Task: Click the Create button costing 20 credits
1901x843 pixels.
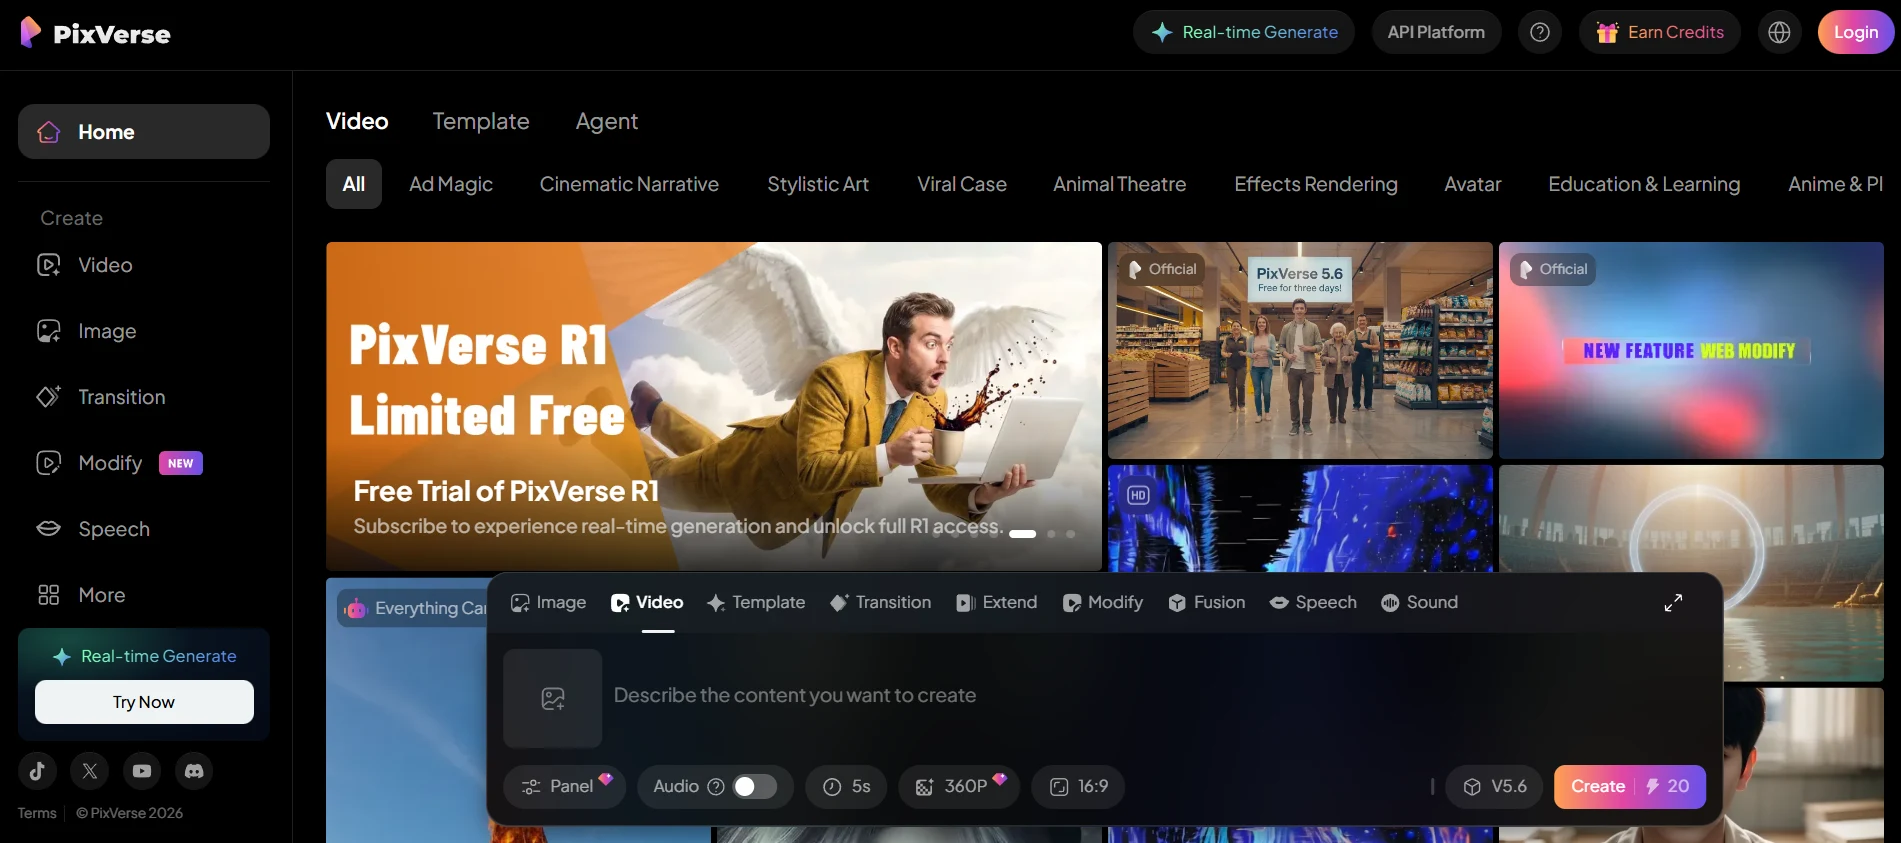Action: click(1630, 787)
